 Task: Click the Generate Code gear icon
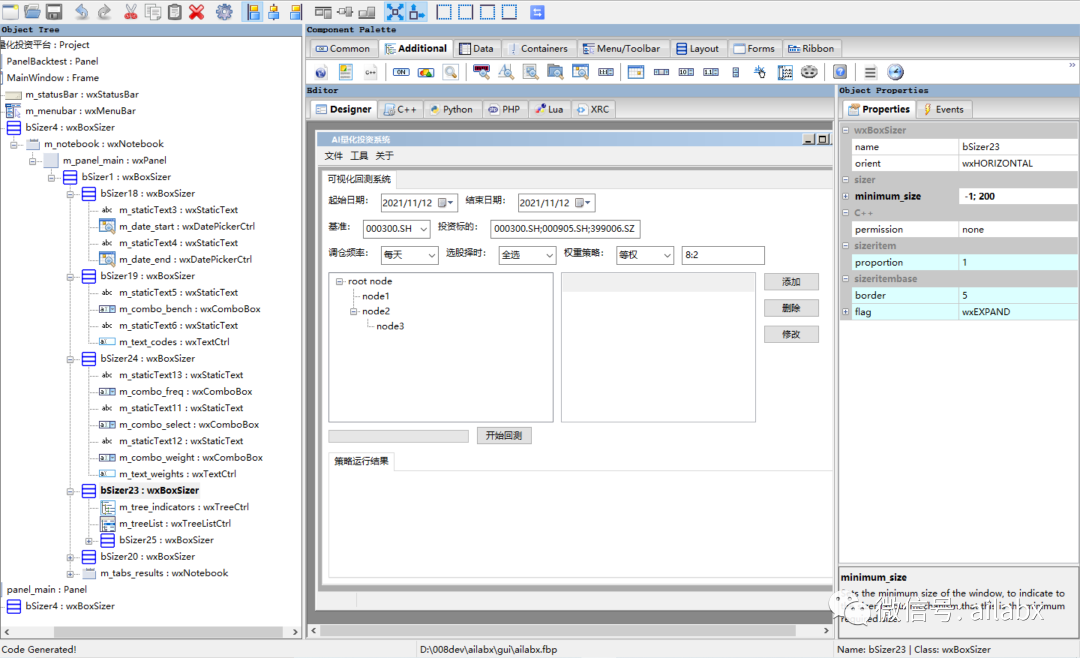click(x=224, y=11)
